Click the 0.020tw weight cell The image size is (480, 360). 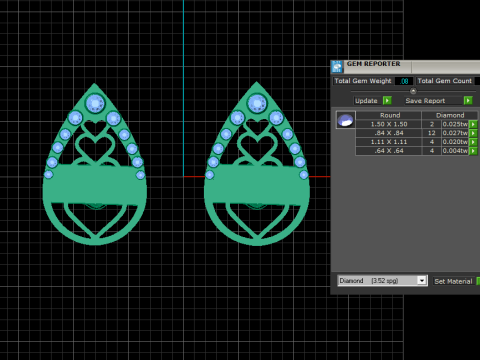click(455, 142)
